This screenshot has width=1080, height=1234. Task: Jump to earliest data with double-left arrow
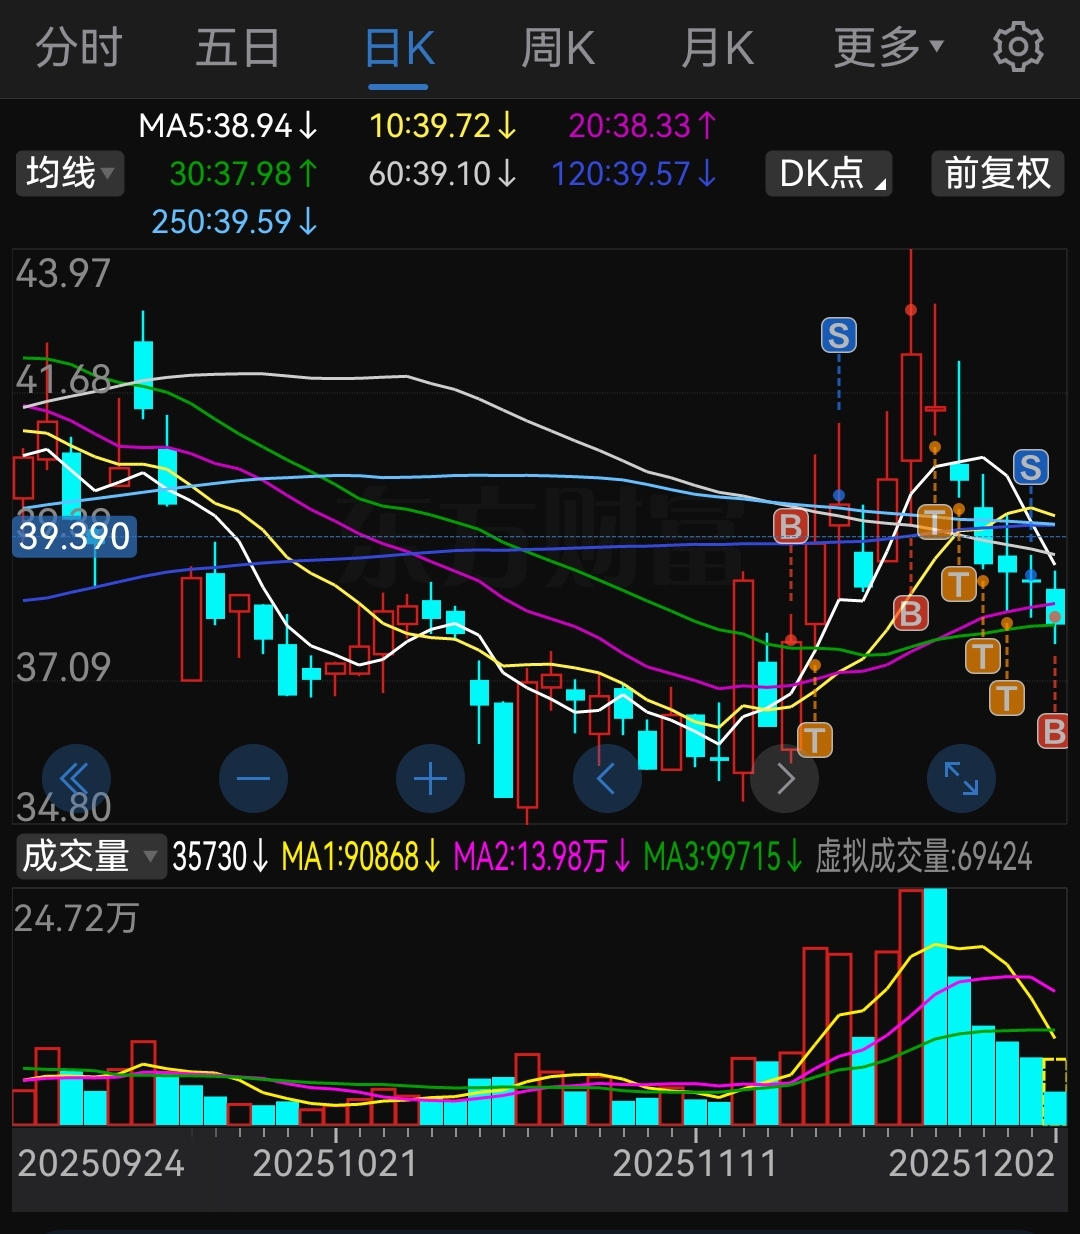(x=77, y=778)
